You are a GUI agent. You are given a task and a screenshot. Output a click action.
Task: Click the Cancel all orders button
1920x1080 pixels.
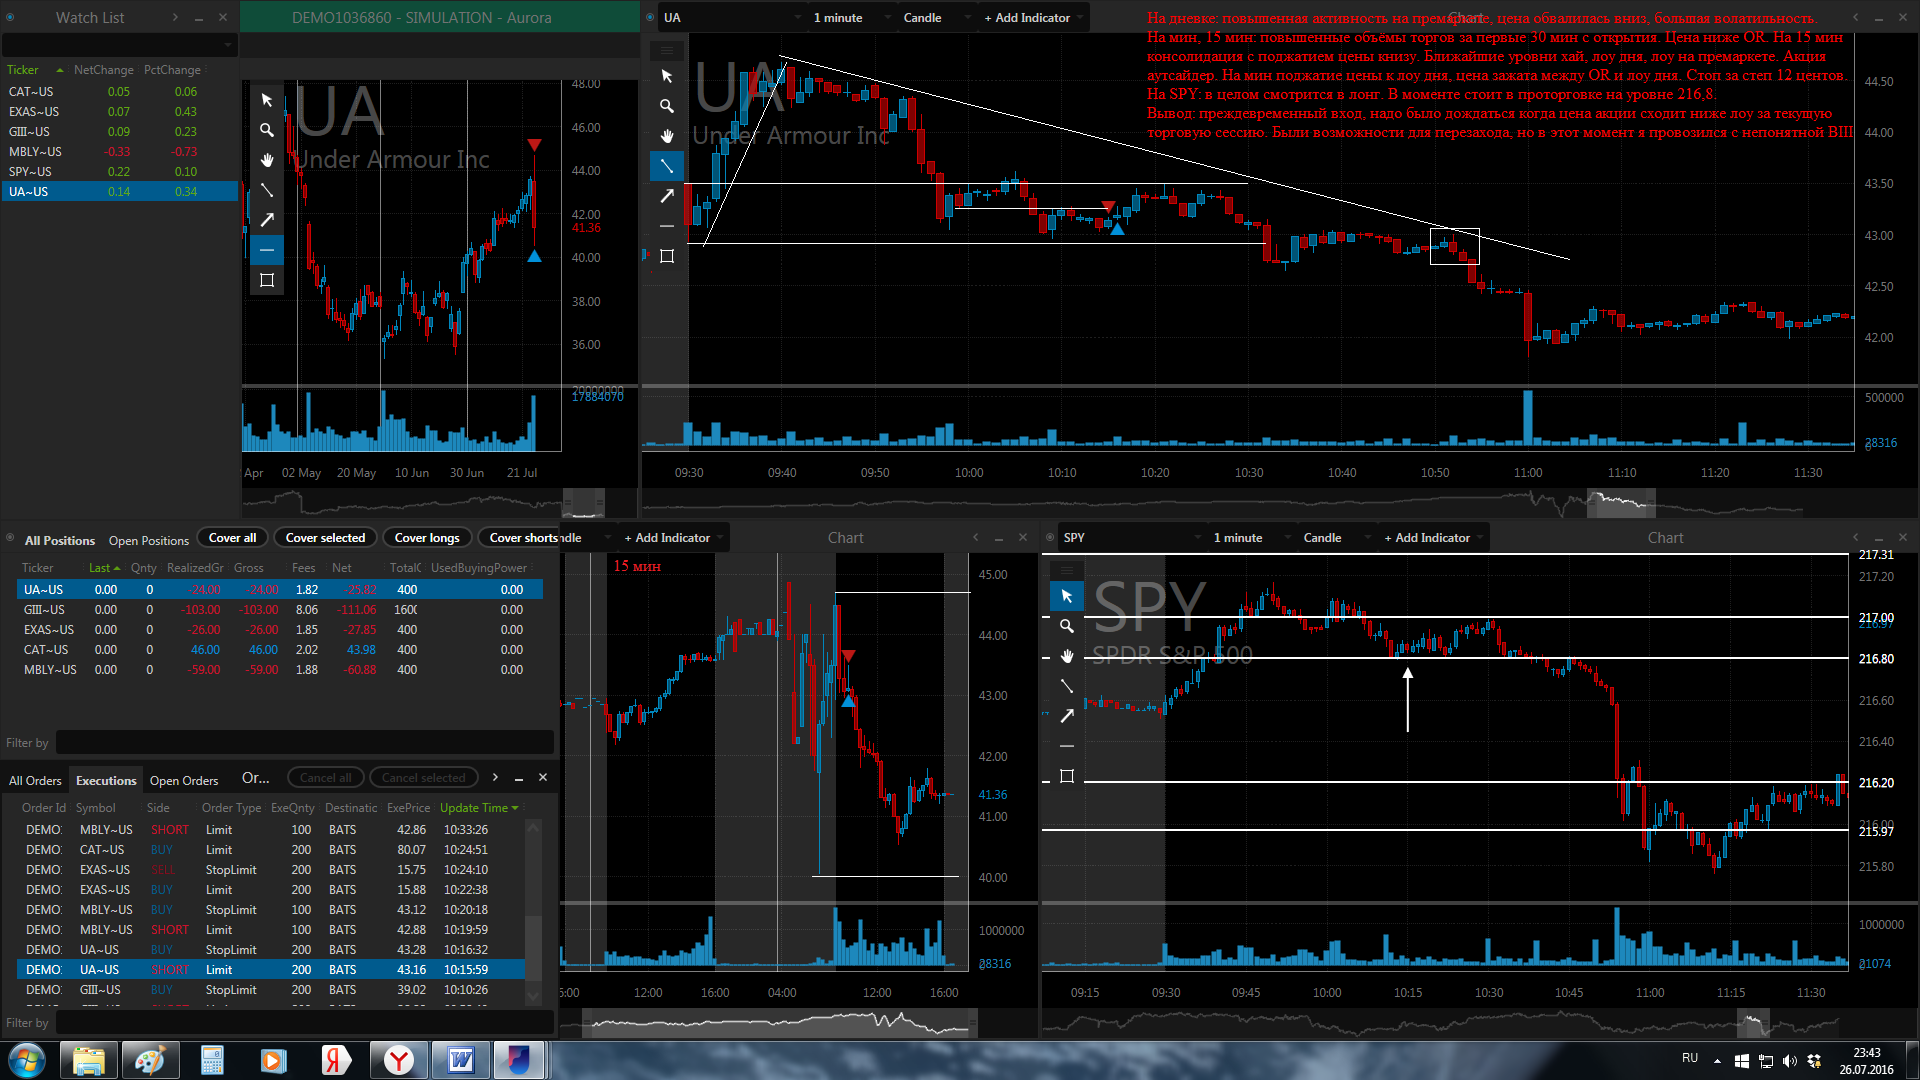[326, 778]
